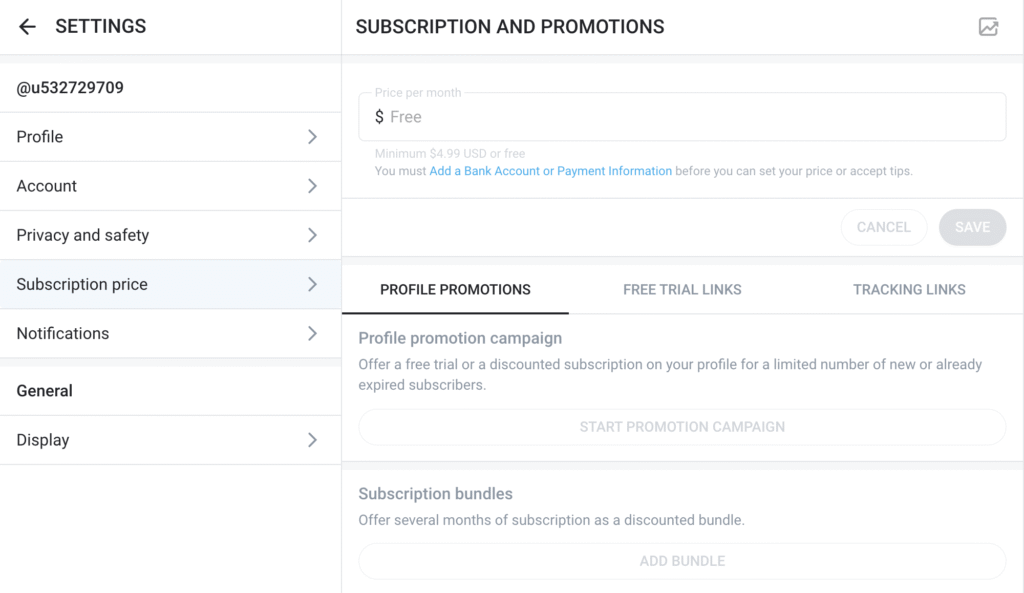The width and height of the screenshot is (1024, 593).
Task: Click Start Promotion Campaign button
Action: coord(682,427)
